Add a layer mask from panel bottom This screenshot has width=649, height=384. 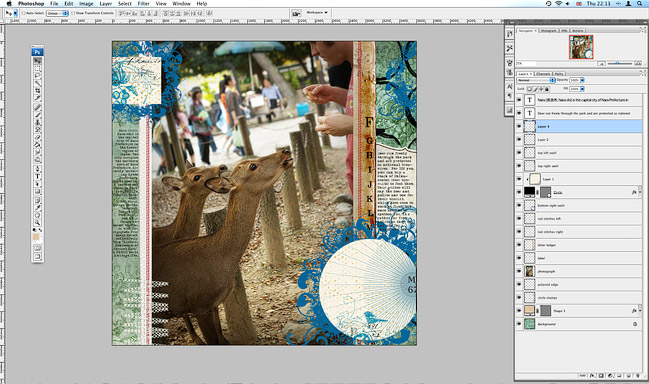pyautogui.click(x=601, y=376)
